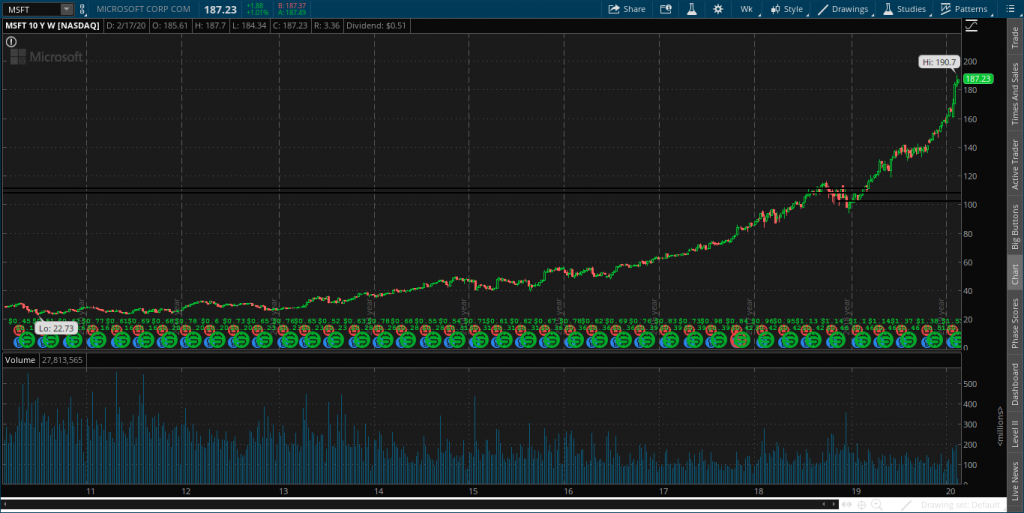The height and width of the screenshot is (513, 1024).
Task: Open the Drawing set: Default selector
Action: click(x=960, y=505)
